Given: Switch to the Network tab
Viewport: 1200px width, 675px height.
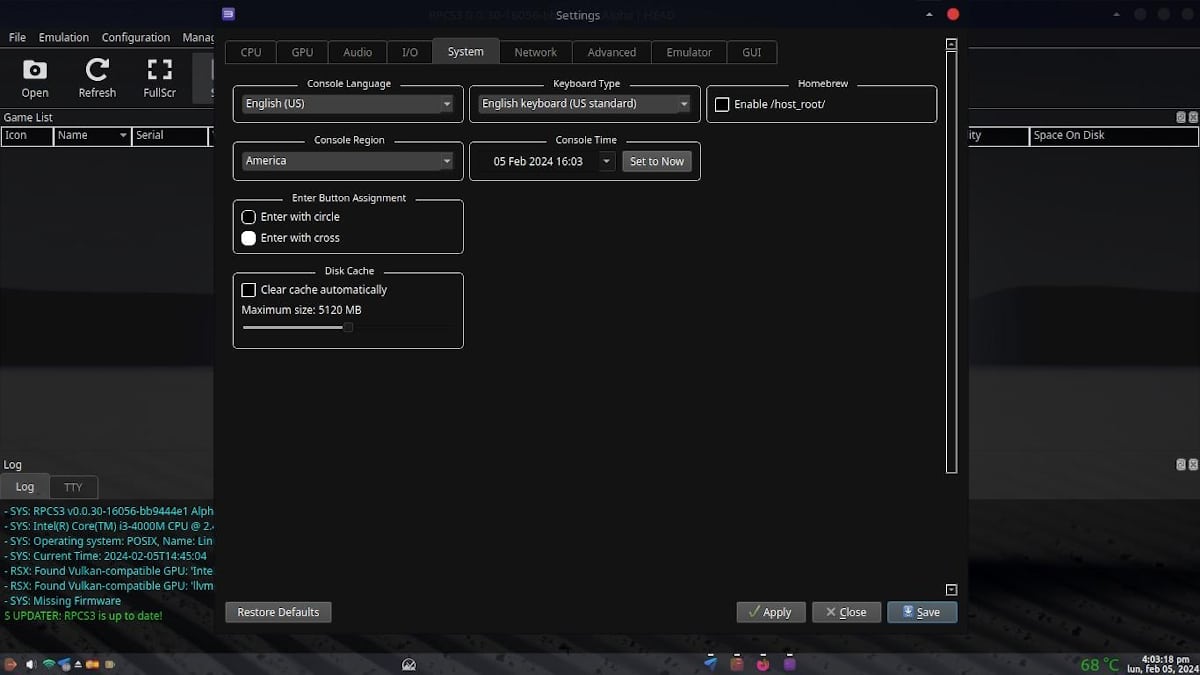Looking at the screenshot, I should (535, 52).
